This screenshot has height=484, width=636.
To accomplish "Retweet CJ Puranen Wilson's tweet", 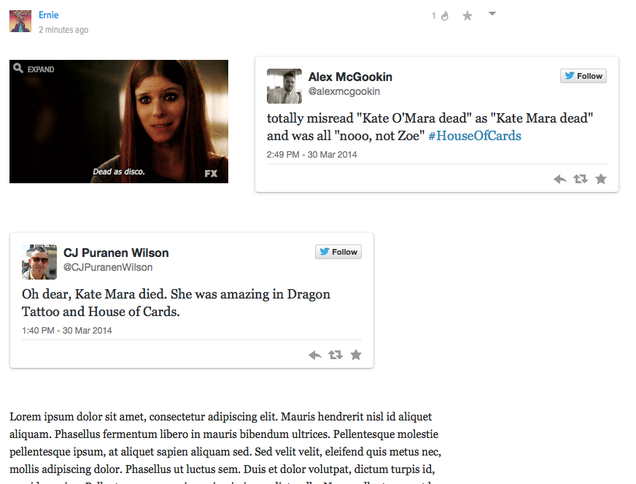I will (x=335, y=355).
